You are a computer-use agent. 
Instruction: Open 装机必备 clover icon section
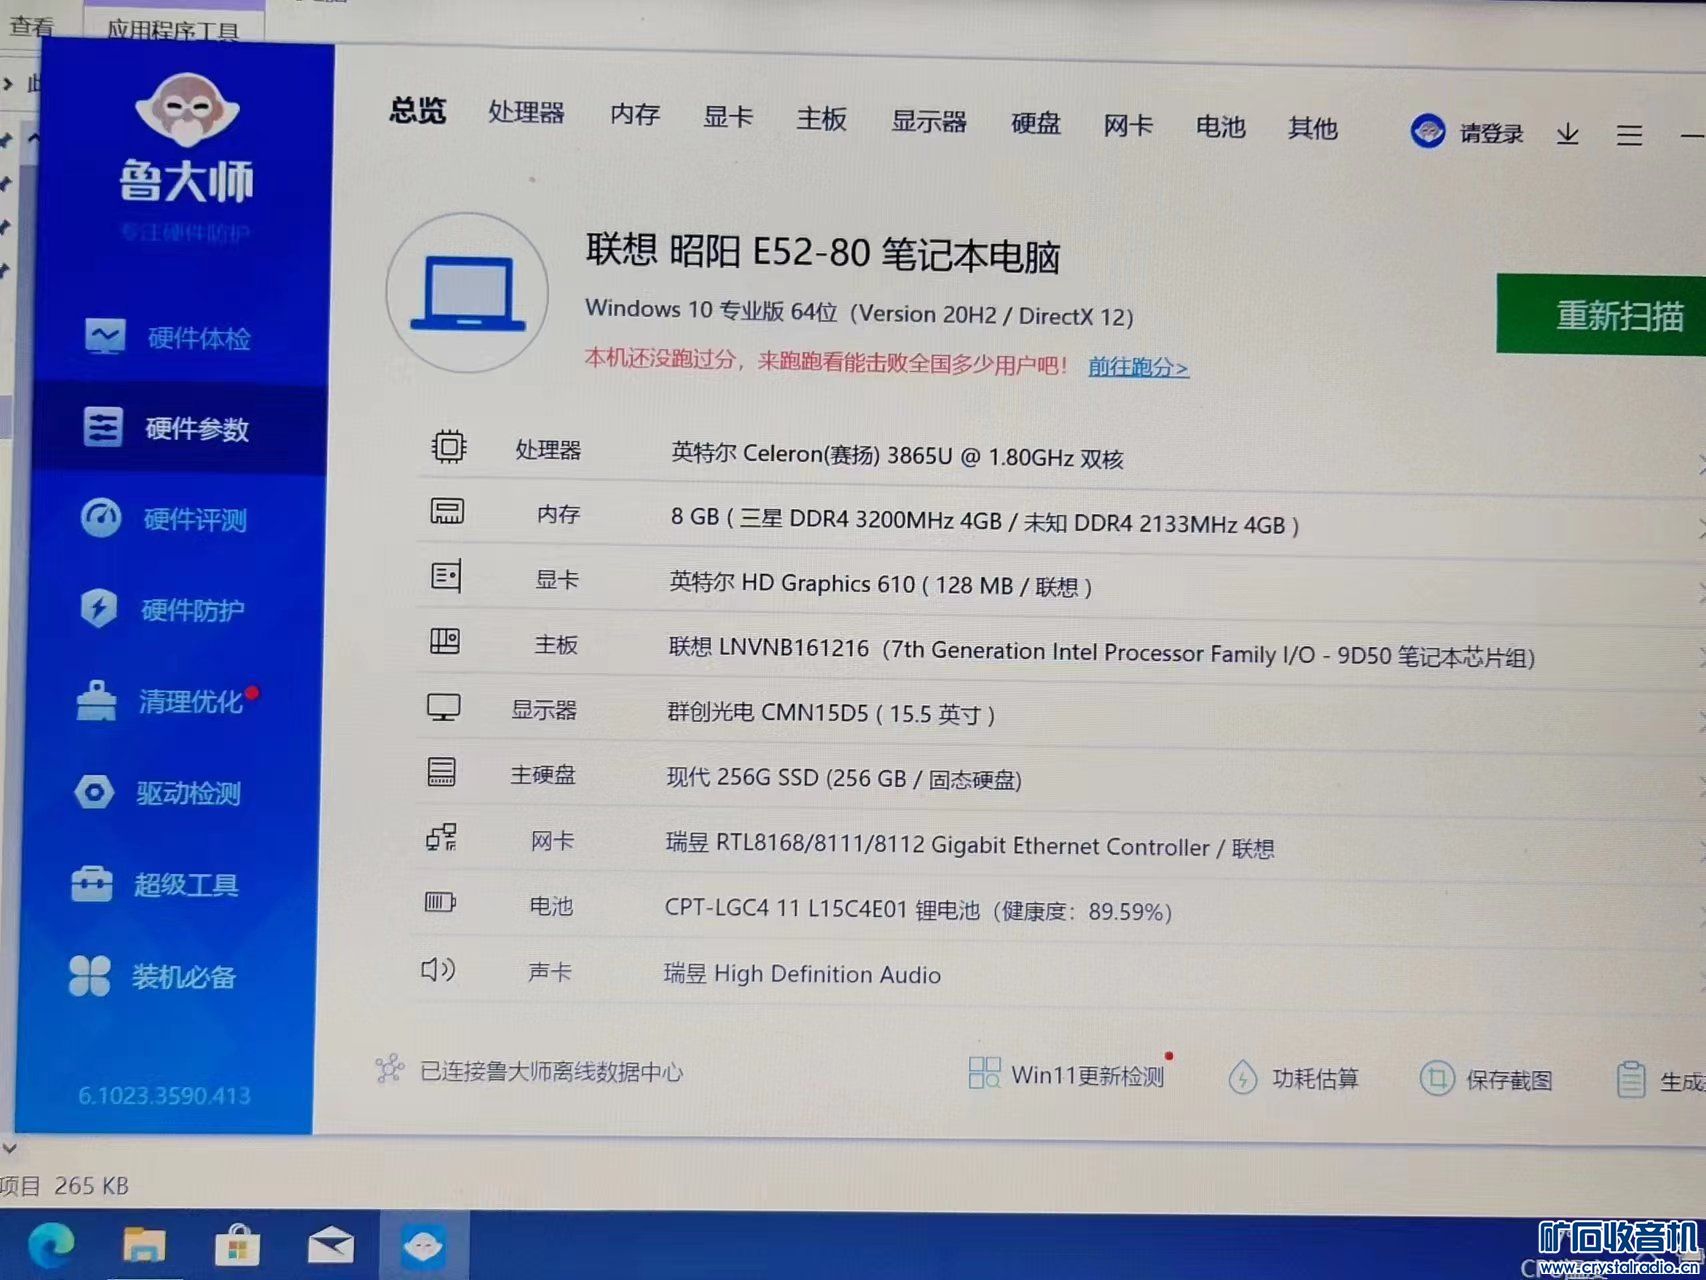(152, 976)
